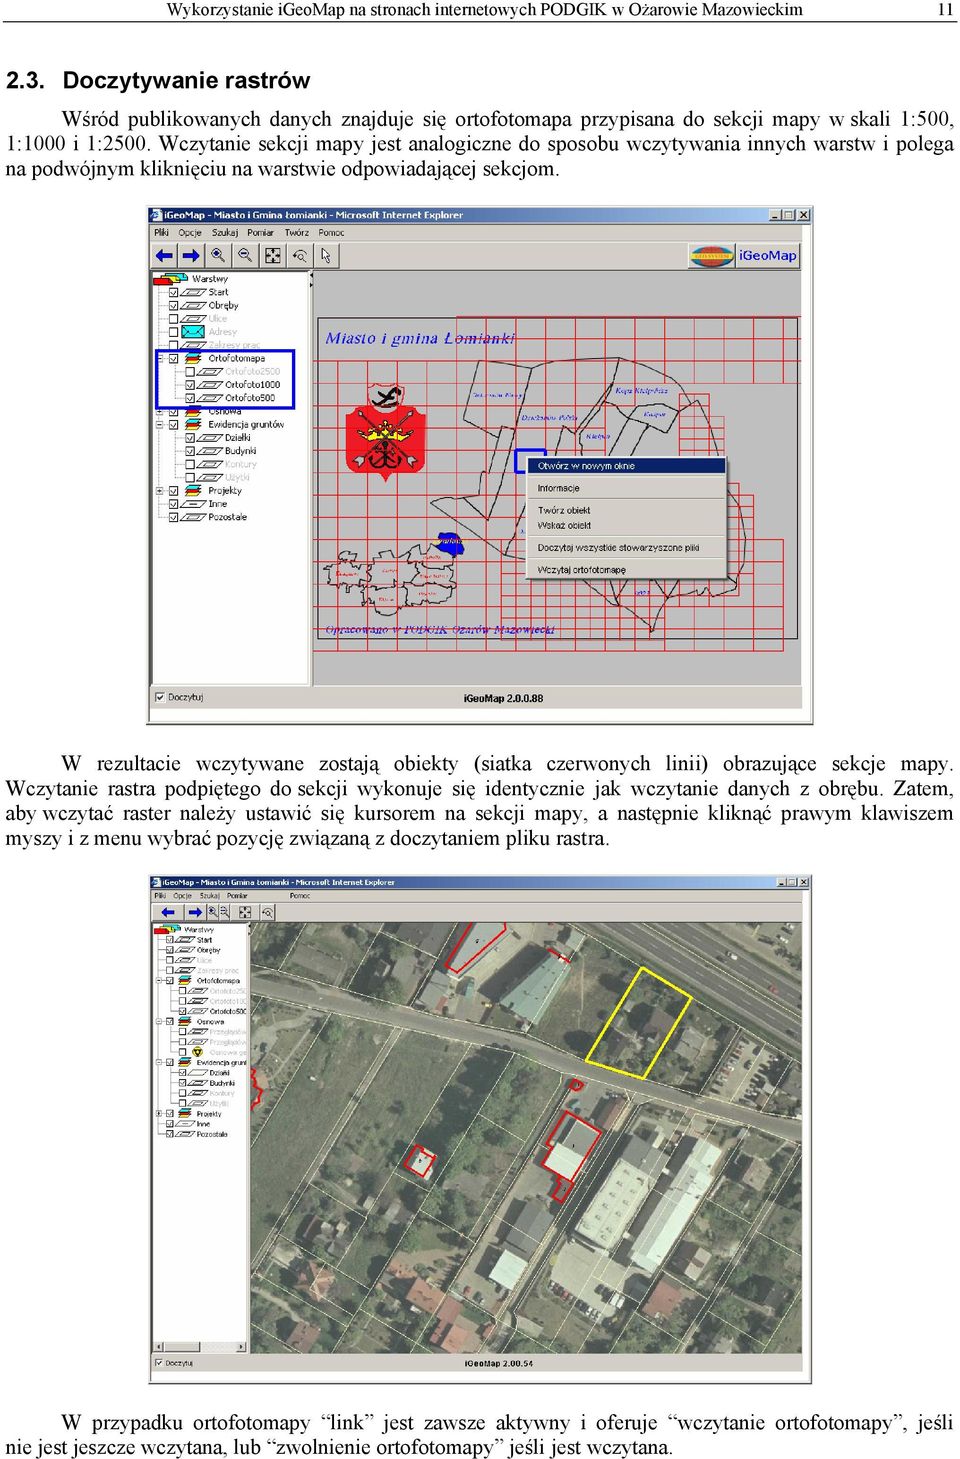Click the Warstwy layers icon in red-grid map window
The width and height of the screenshot is (960, 1459).
coord(170,279)
